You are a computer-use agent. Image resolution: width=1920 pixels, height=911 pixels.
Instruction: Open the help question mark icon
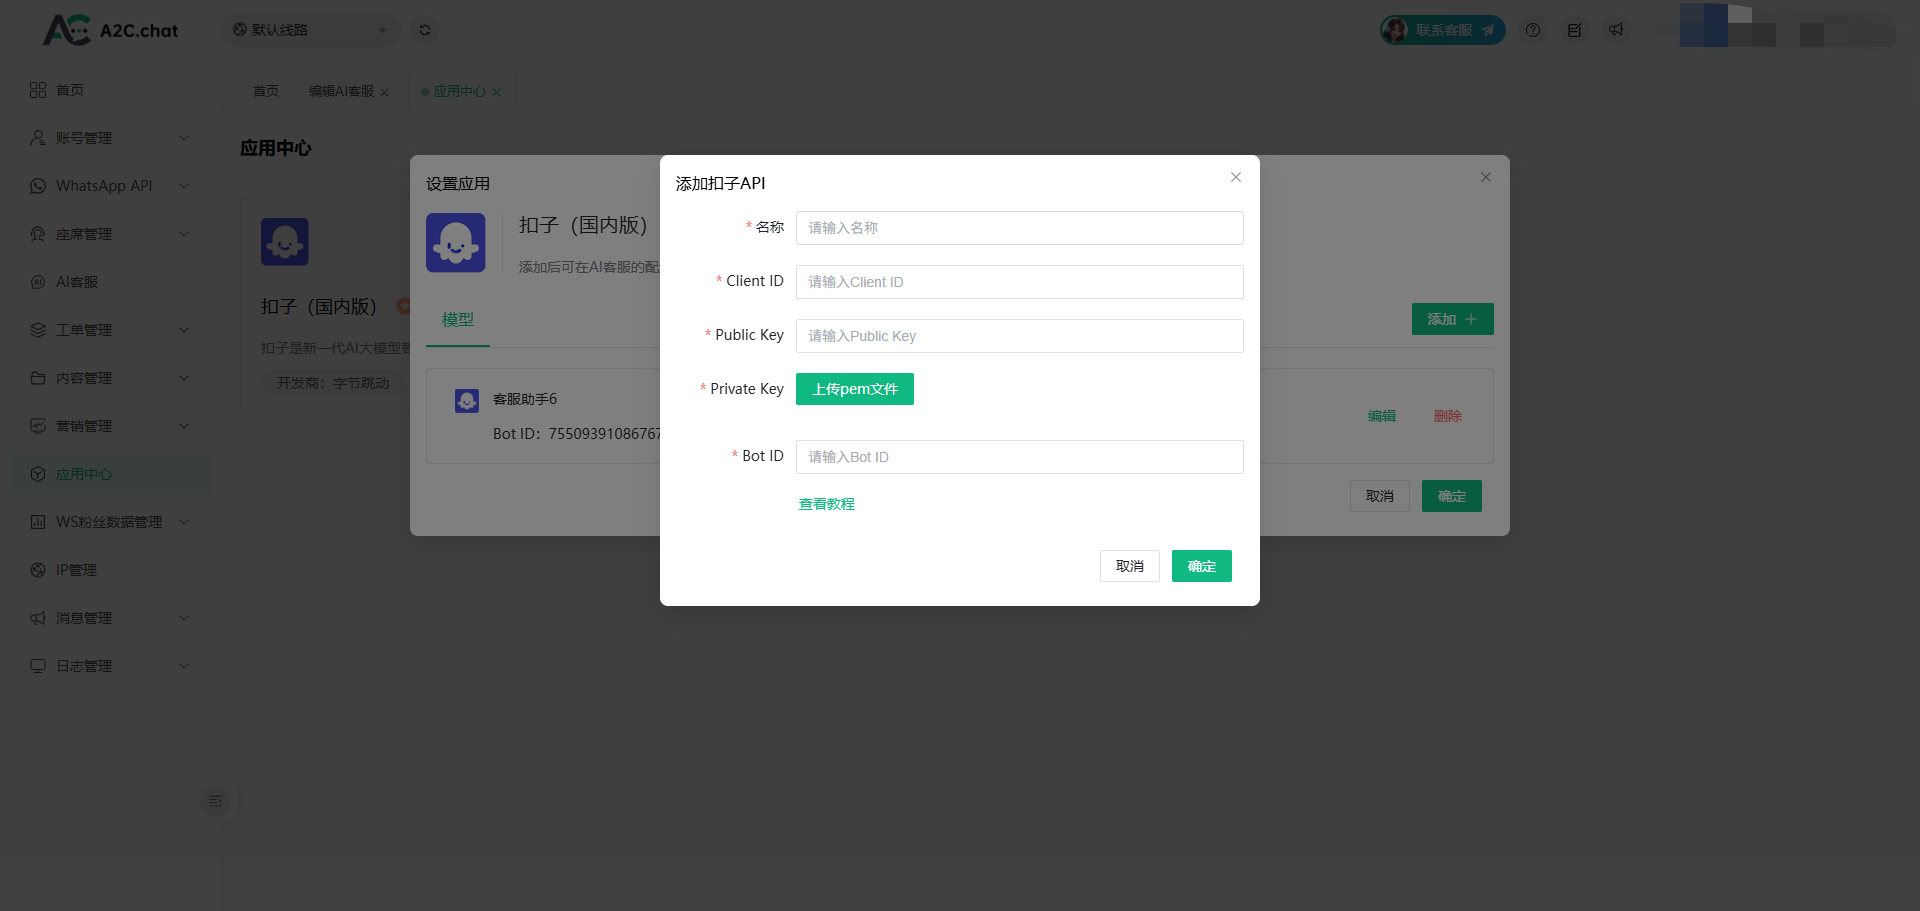pos(1532,30)
